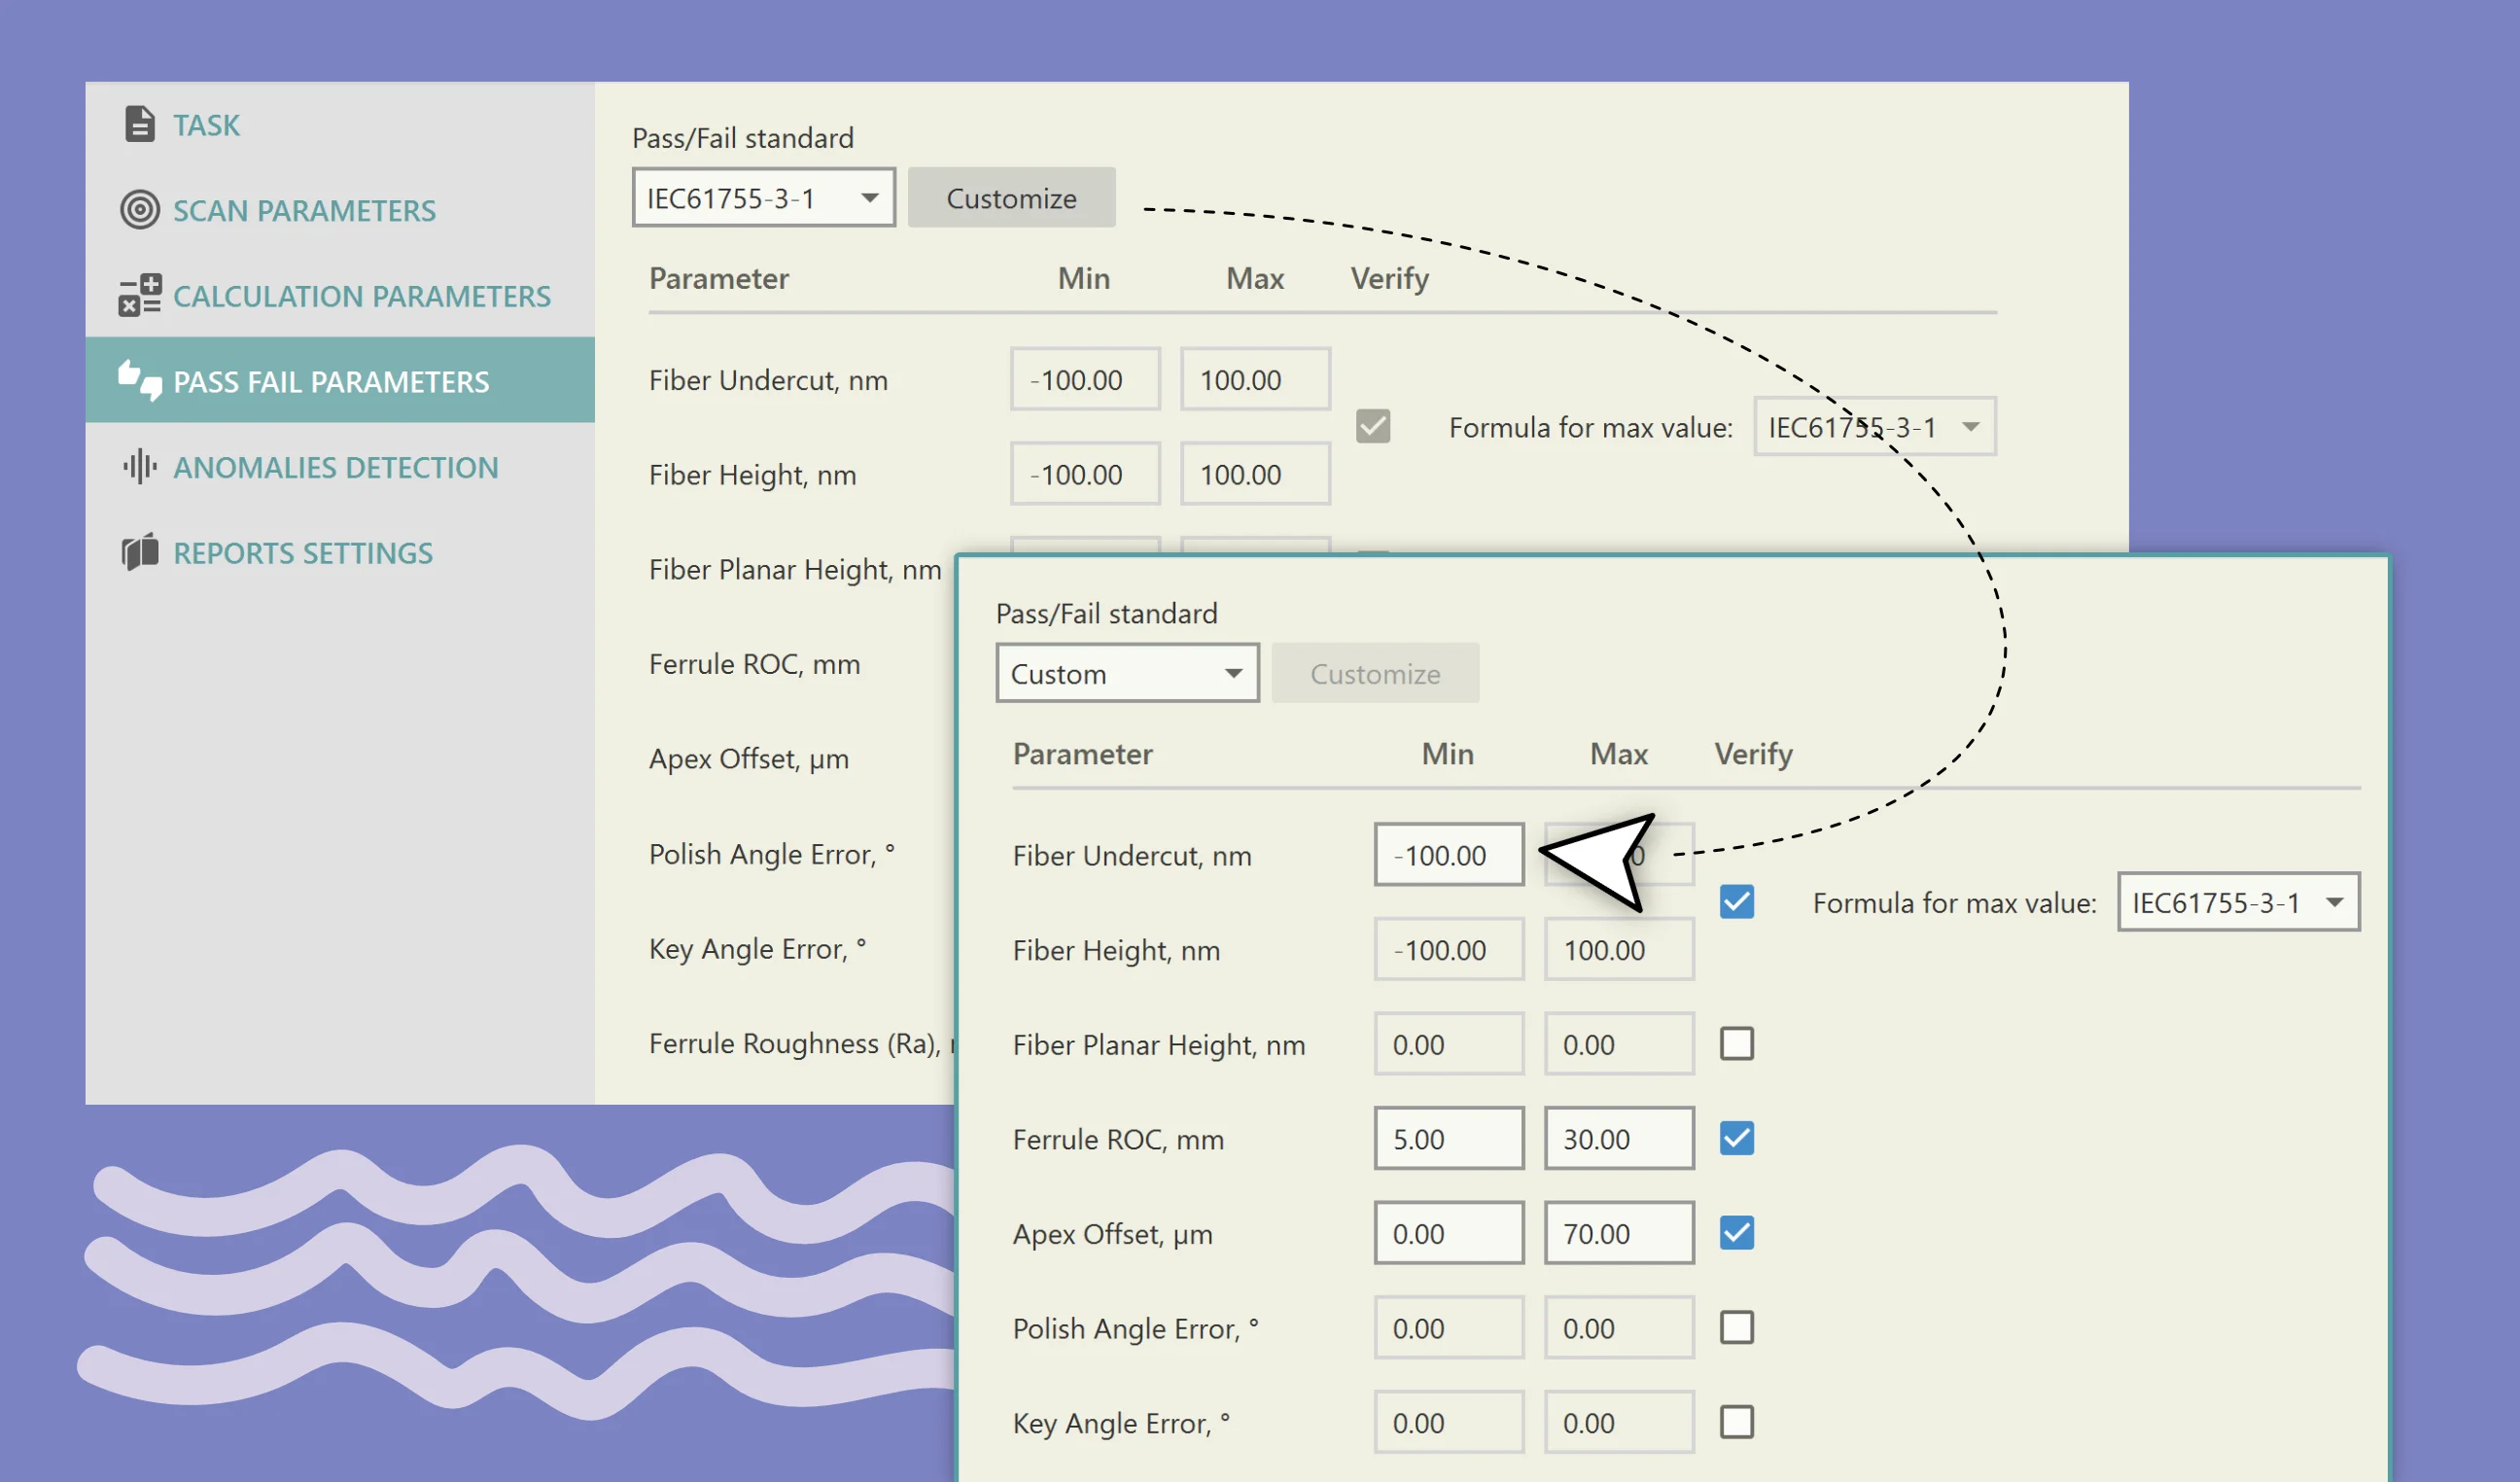This screenshot has width=2520, height=1482.
Task: Click front Fiber Undercut min field
Action: [x=1448, y=855]
